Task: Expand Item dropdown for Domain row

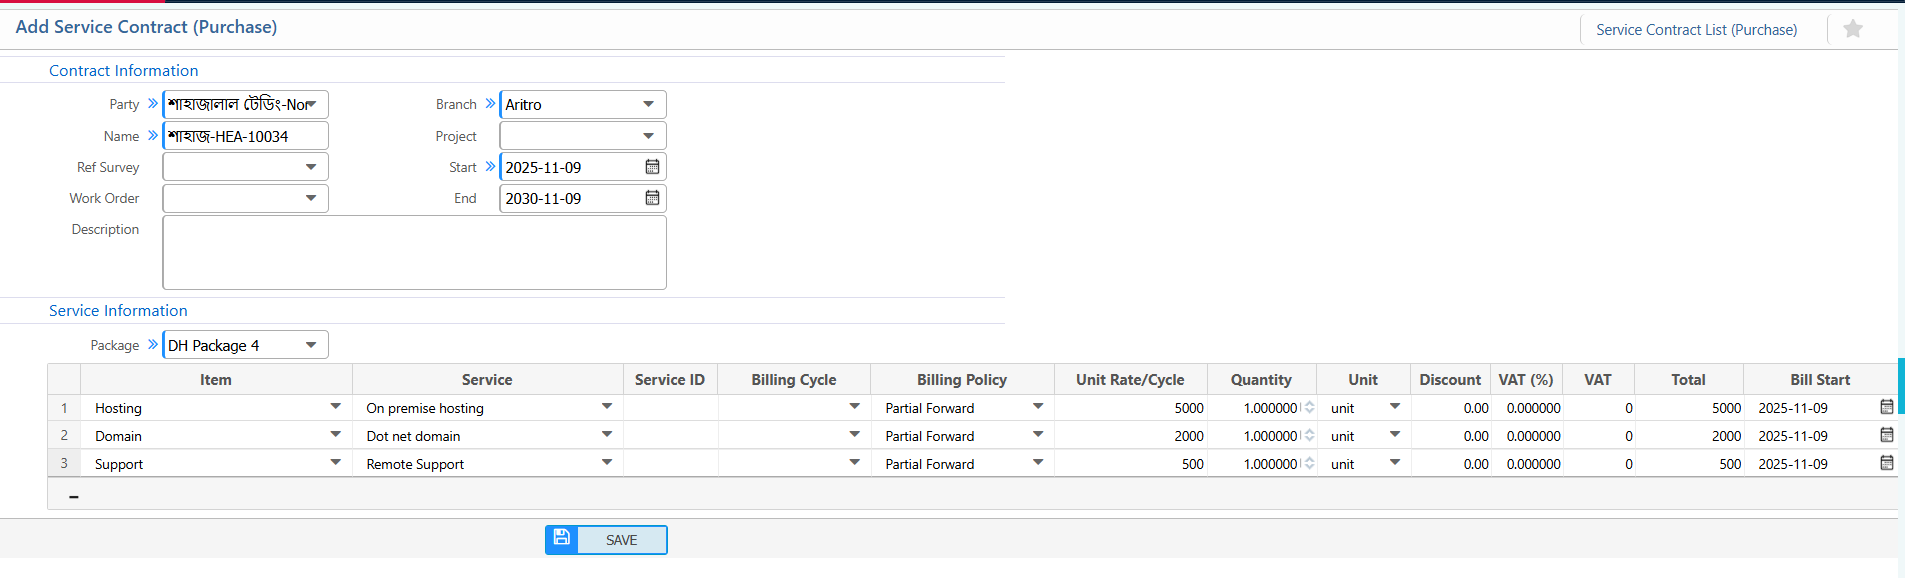Action: coord(335,435)
